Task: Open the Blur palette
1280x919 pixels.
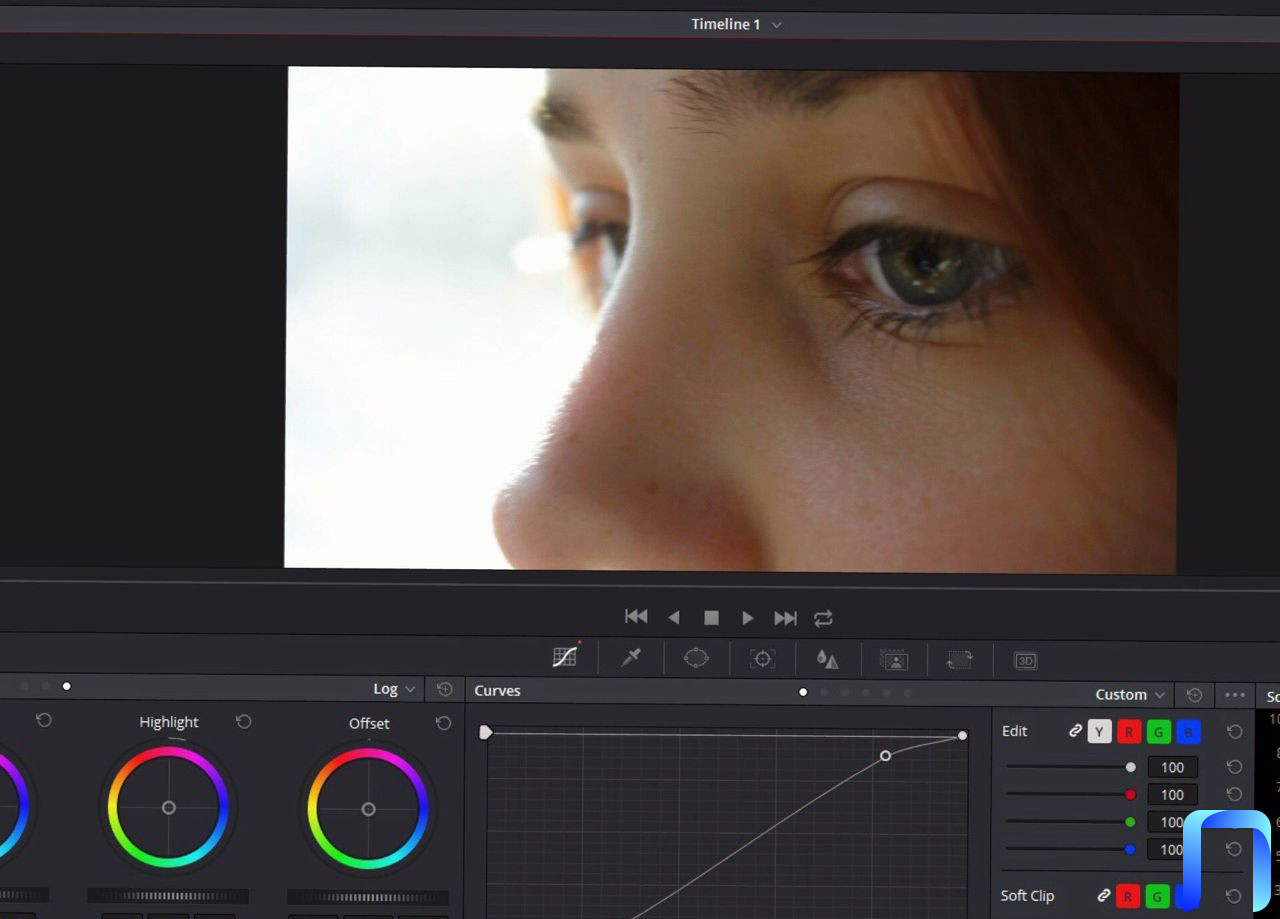Action: coord(827,659)
